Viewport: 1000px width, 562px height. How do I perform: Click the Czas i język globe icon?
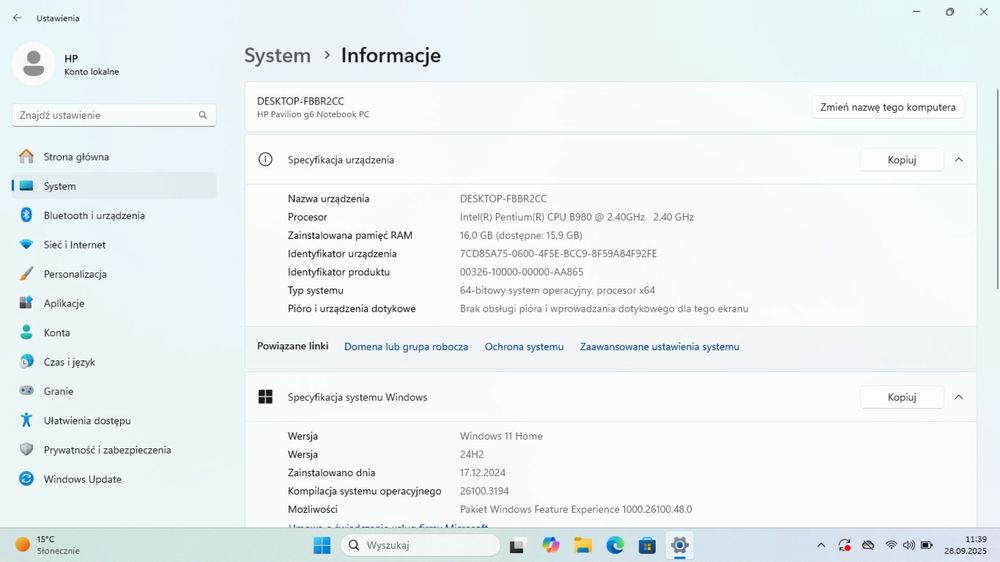click(26, 362)
